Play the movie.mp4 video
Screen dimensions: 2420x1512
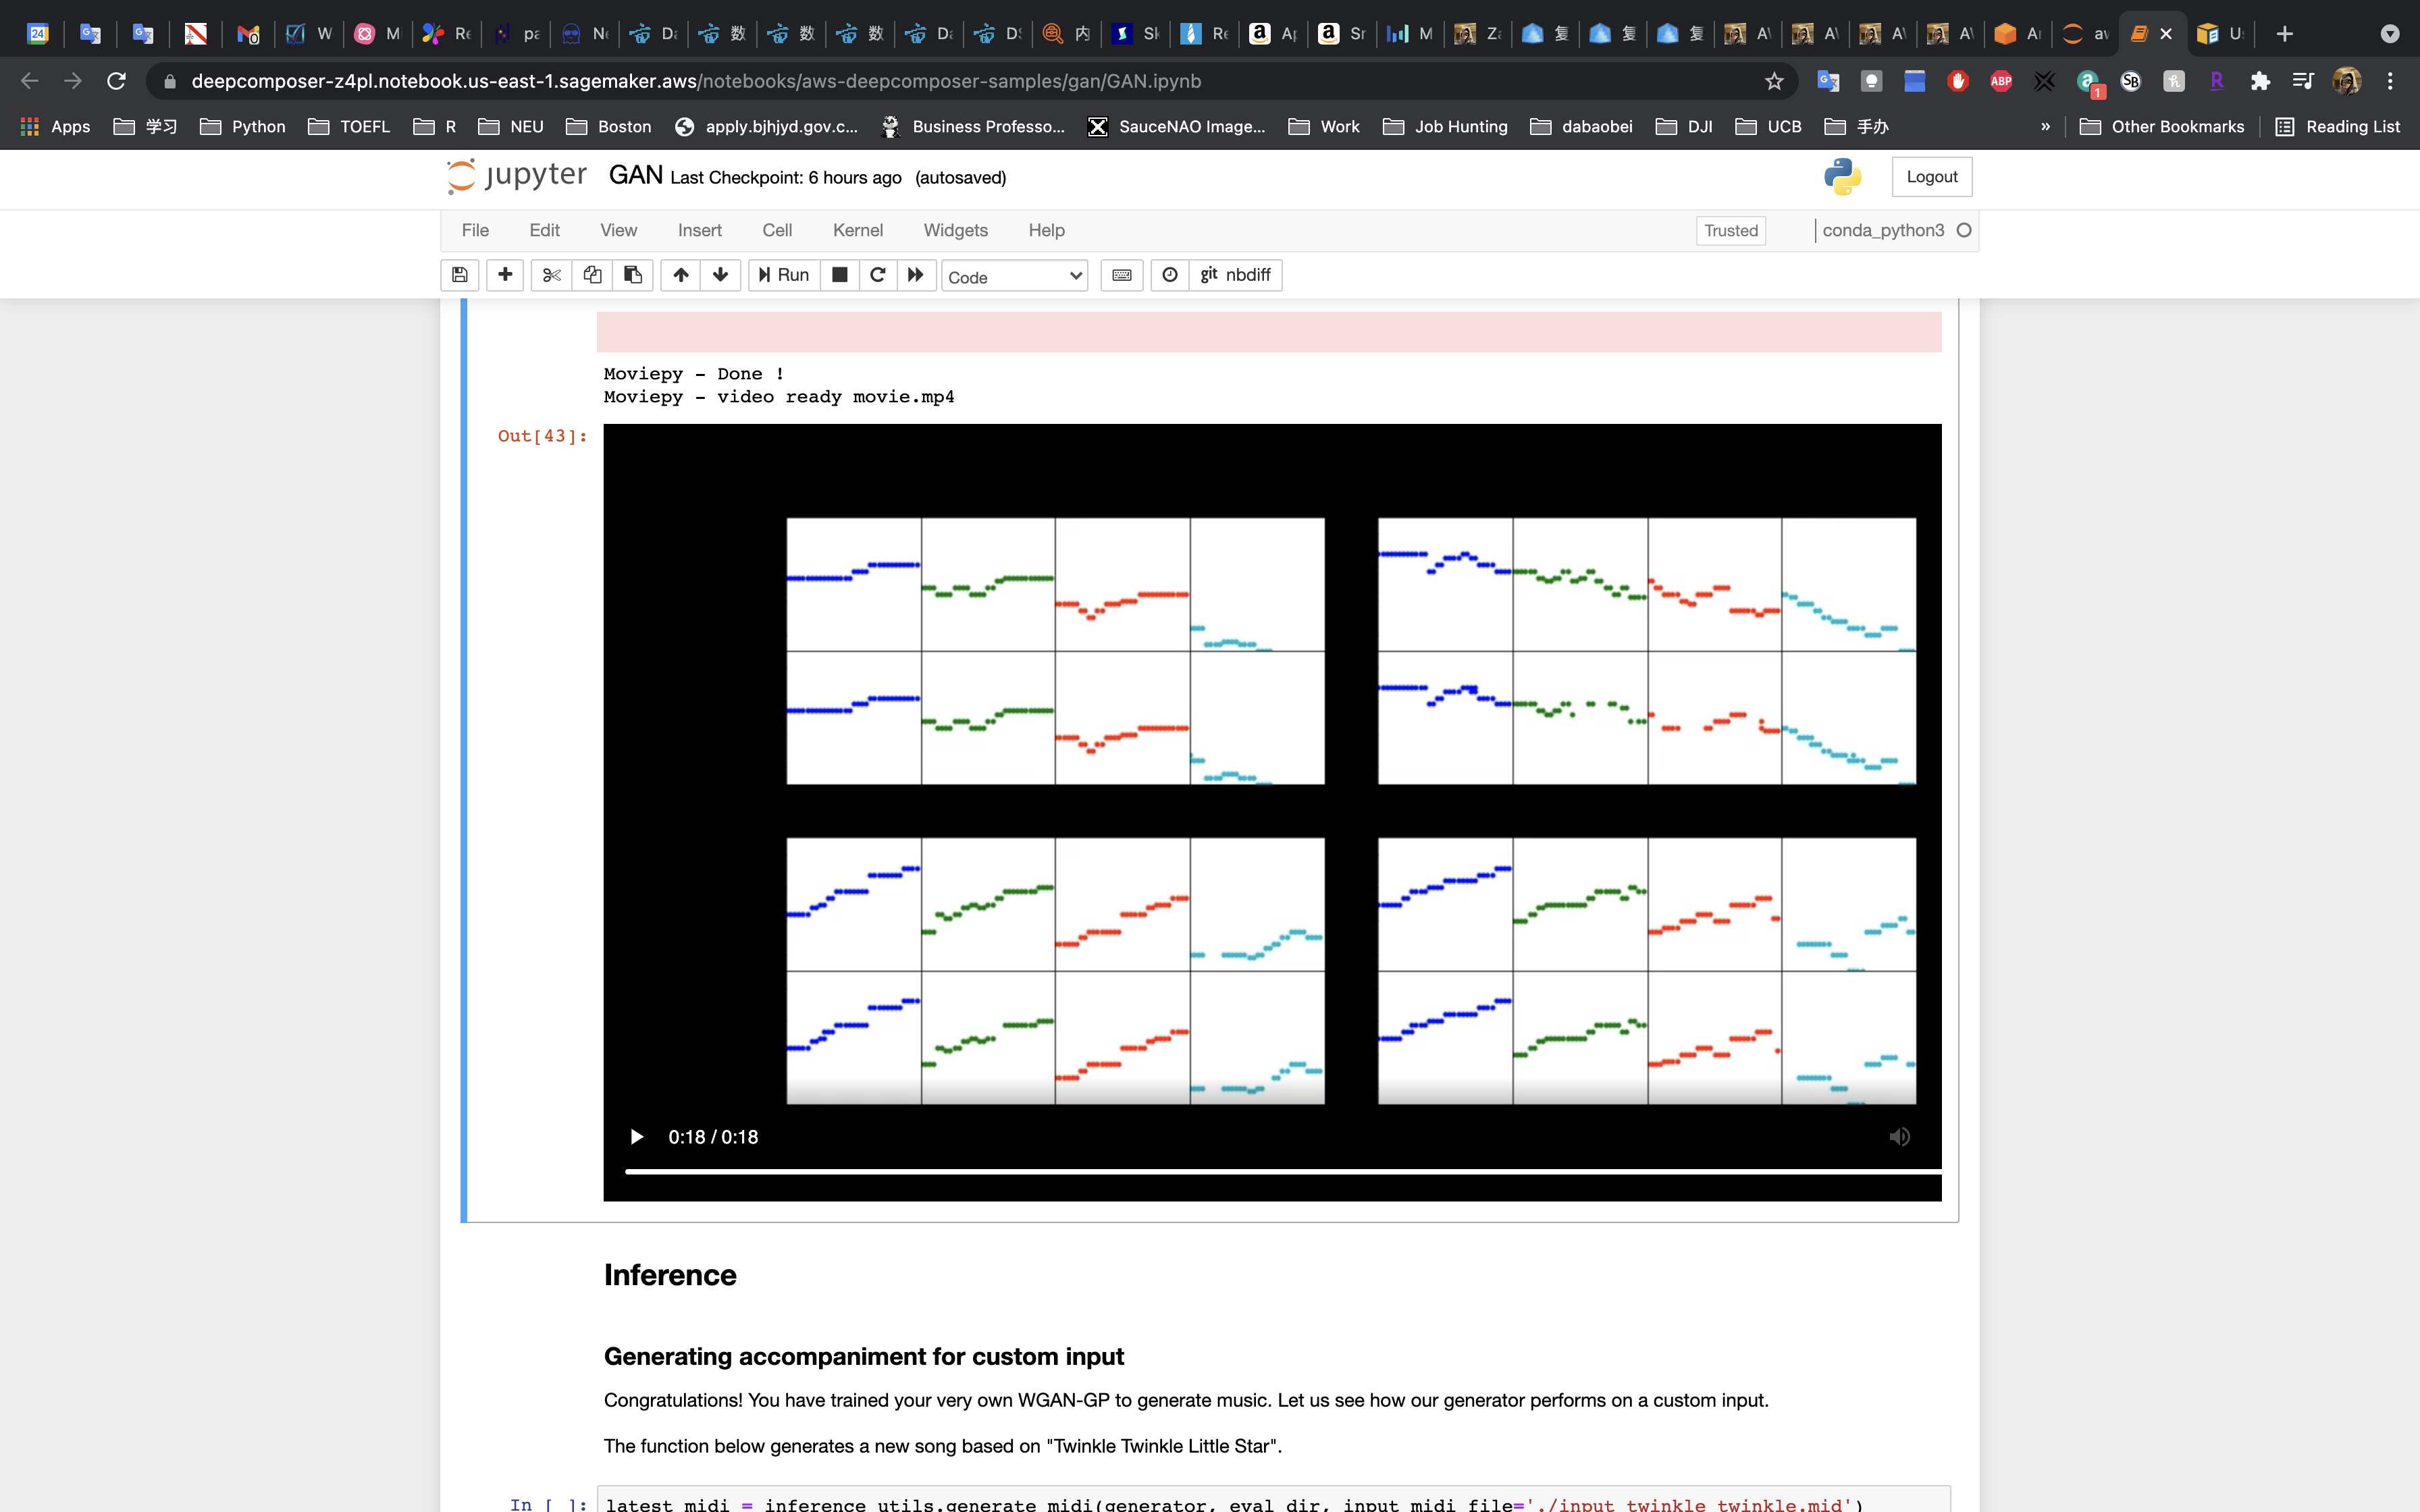pyautogui.click(x=636, y=1137)
